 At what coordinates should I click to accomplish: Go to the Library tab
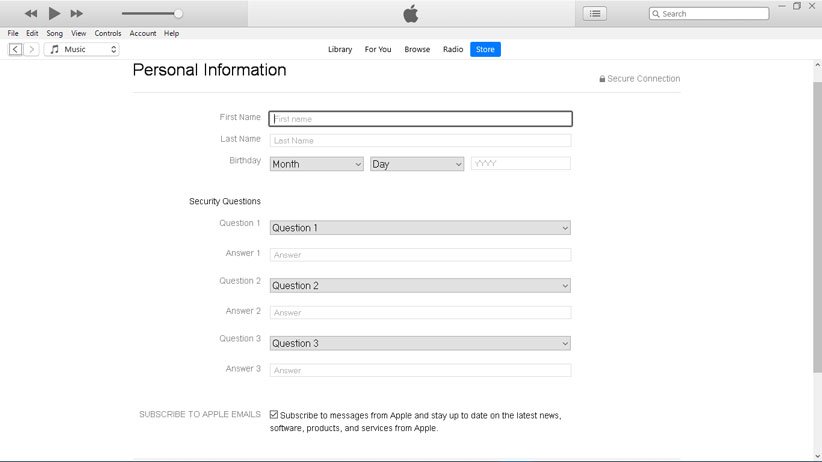coord(340,49)
